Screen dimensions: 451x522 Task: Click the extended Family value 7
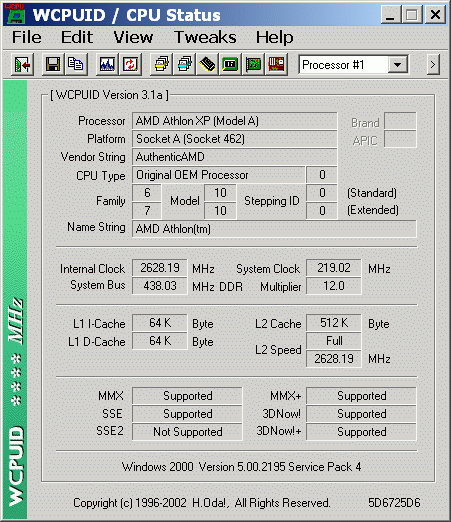[147, 211]
